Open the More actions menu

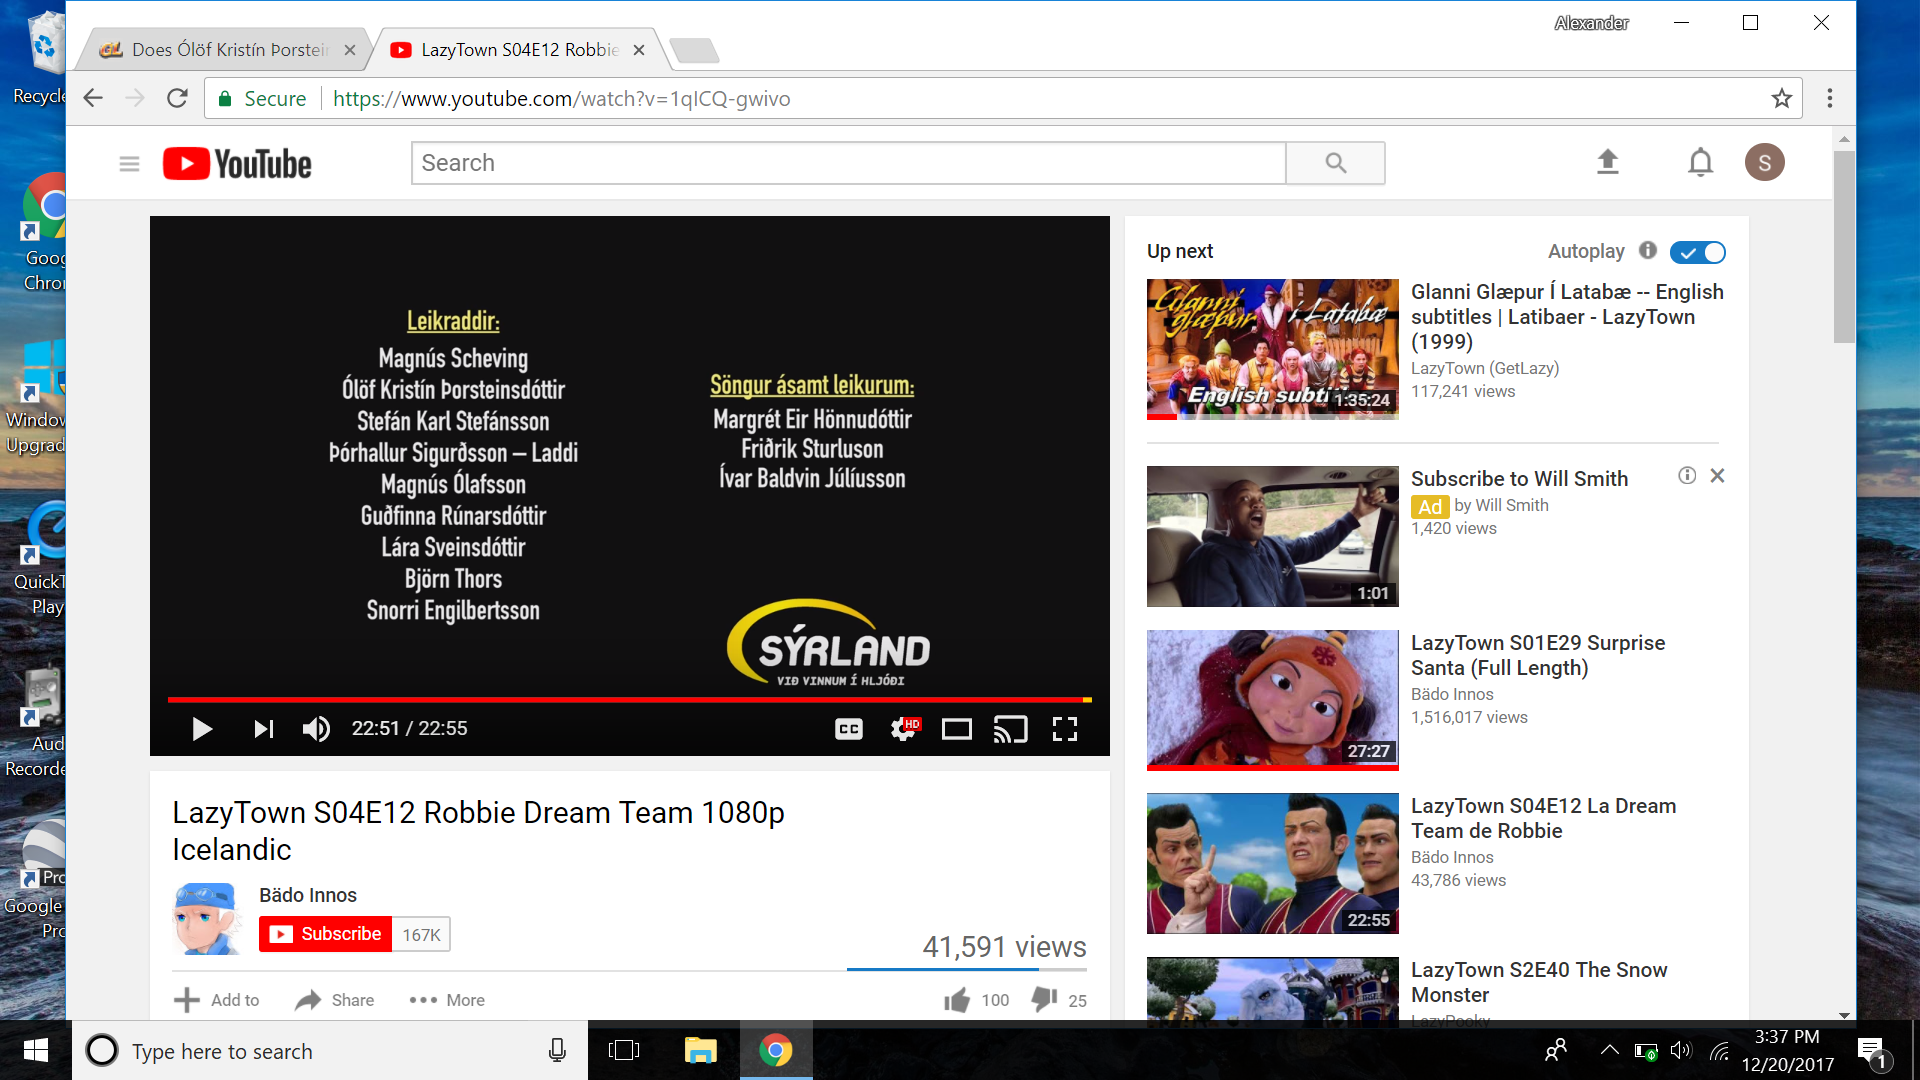(447, 1000)
